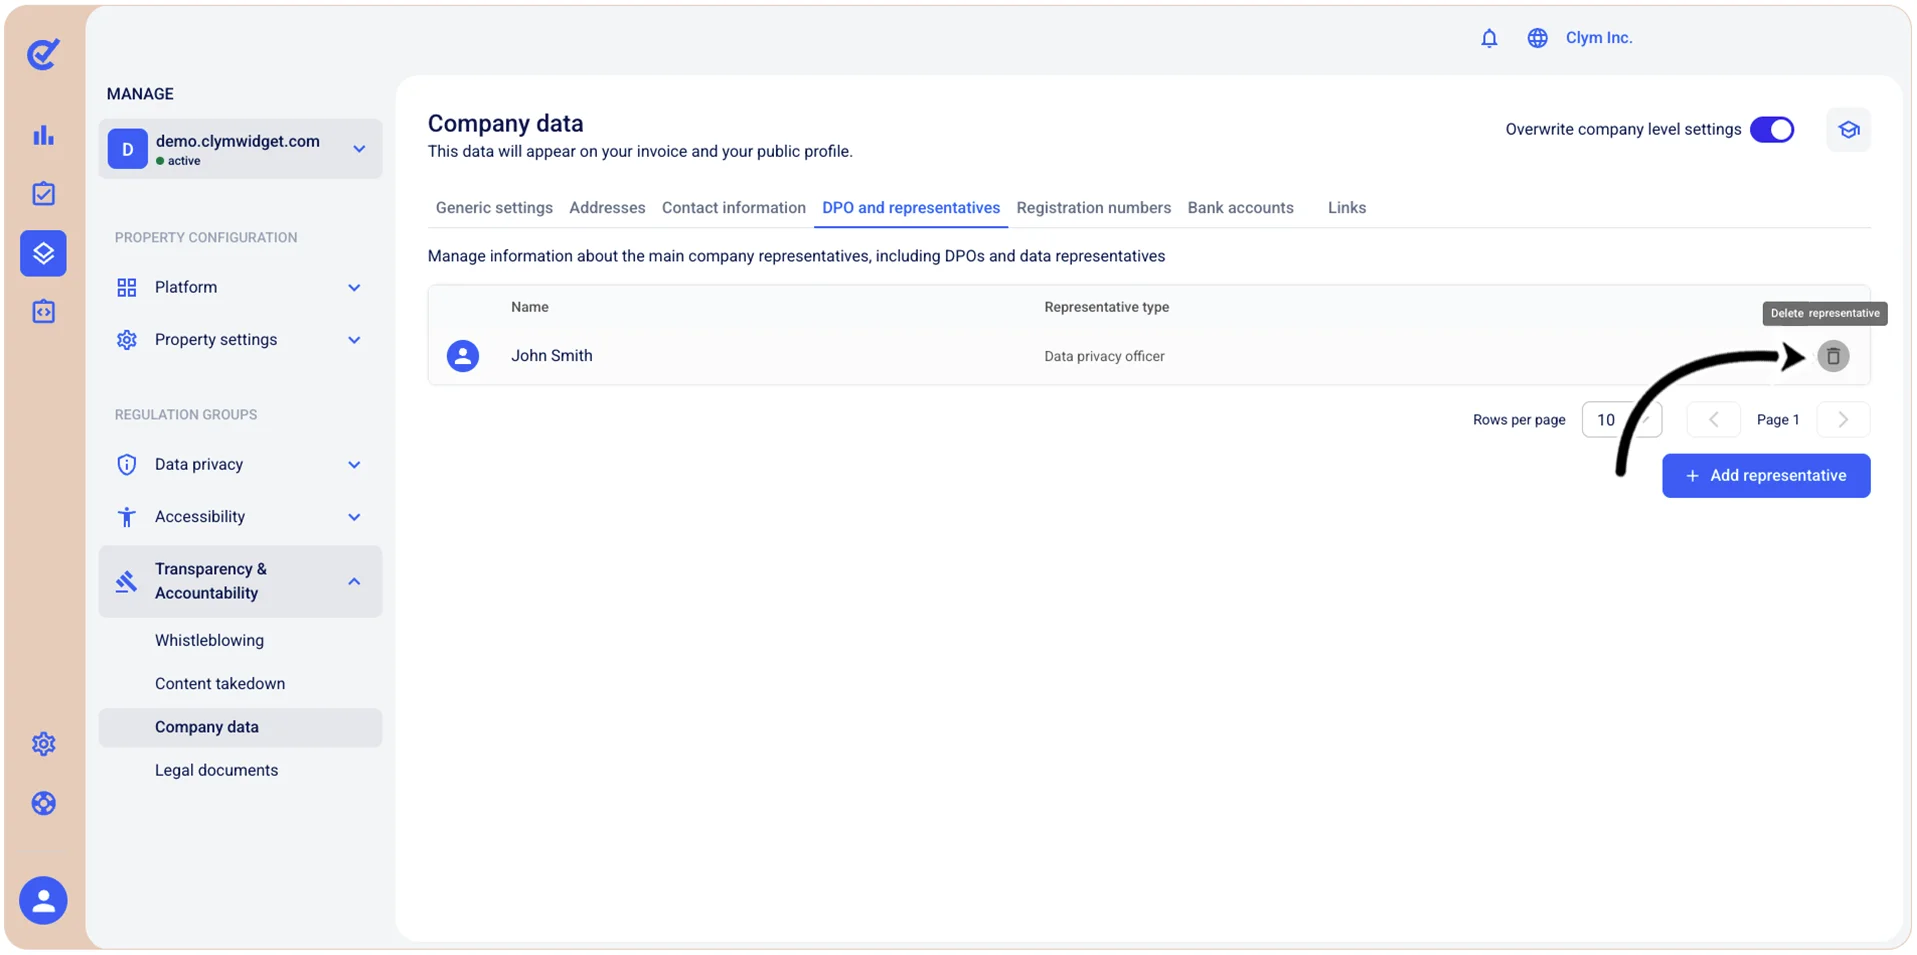
Task: Open the demo.clymwidget.com property dropdown
Action: coord(240,149)
